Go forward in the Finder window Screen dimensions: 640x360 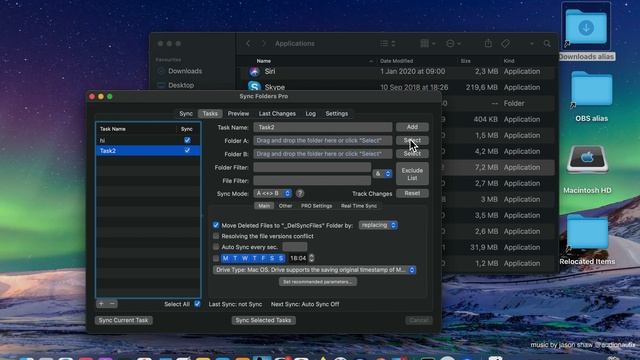264,44
